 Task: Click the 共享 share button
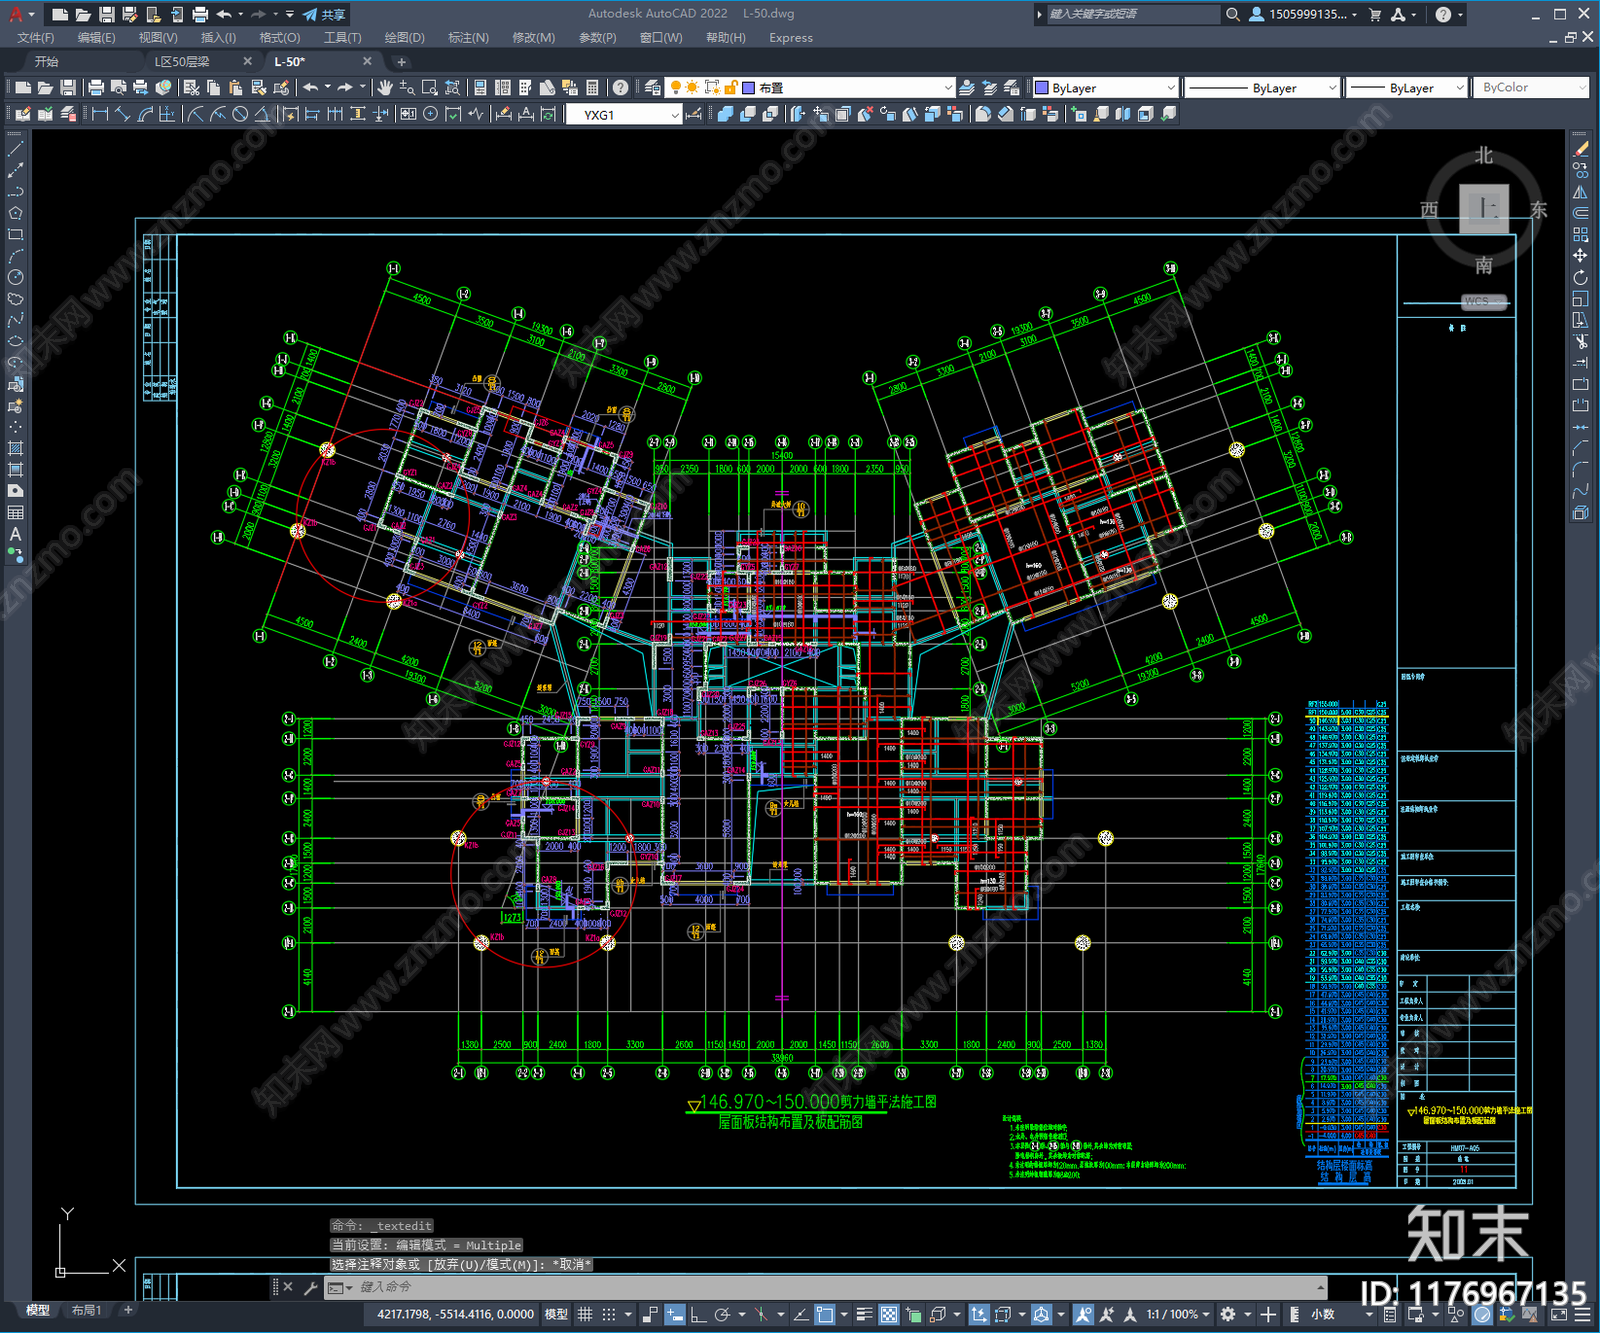click(x=325, y=14)
